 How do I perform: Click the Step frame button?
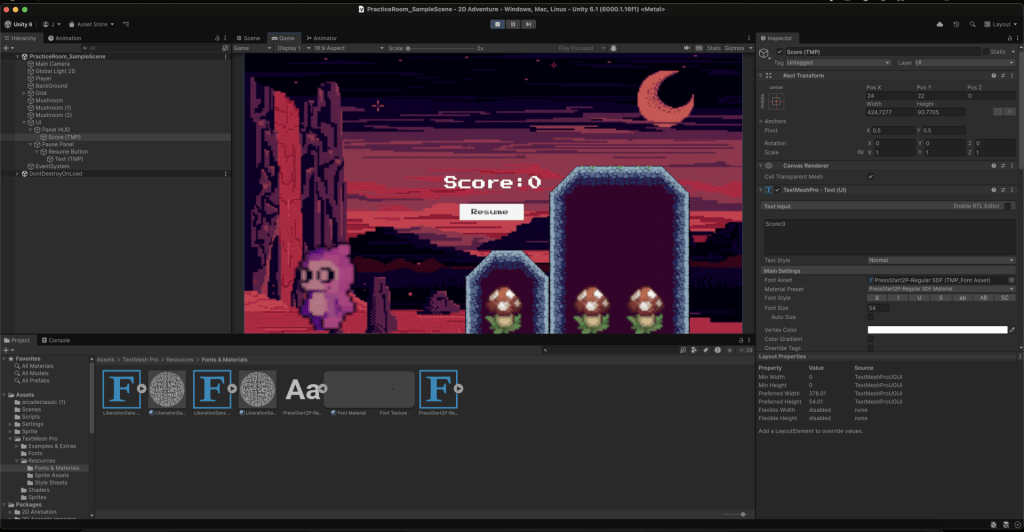(x=527, y=24)
